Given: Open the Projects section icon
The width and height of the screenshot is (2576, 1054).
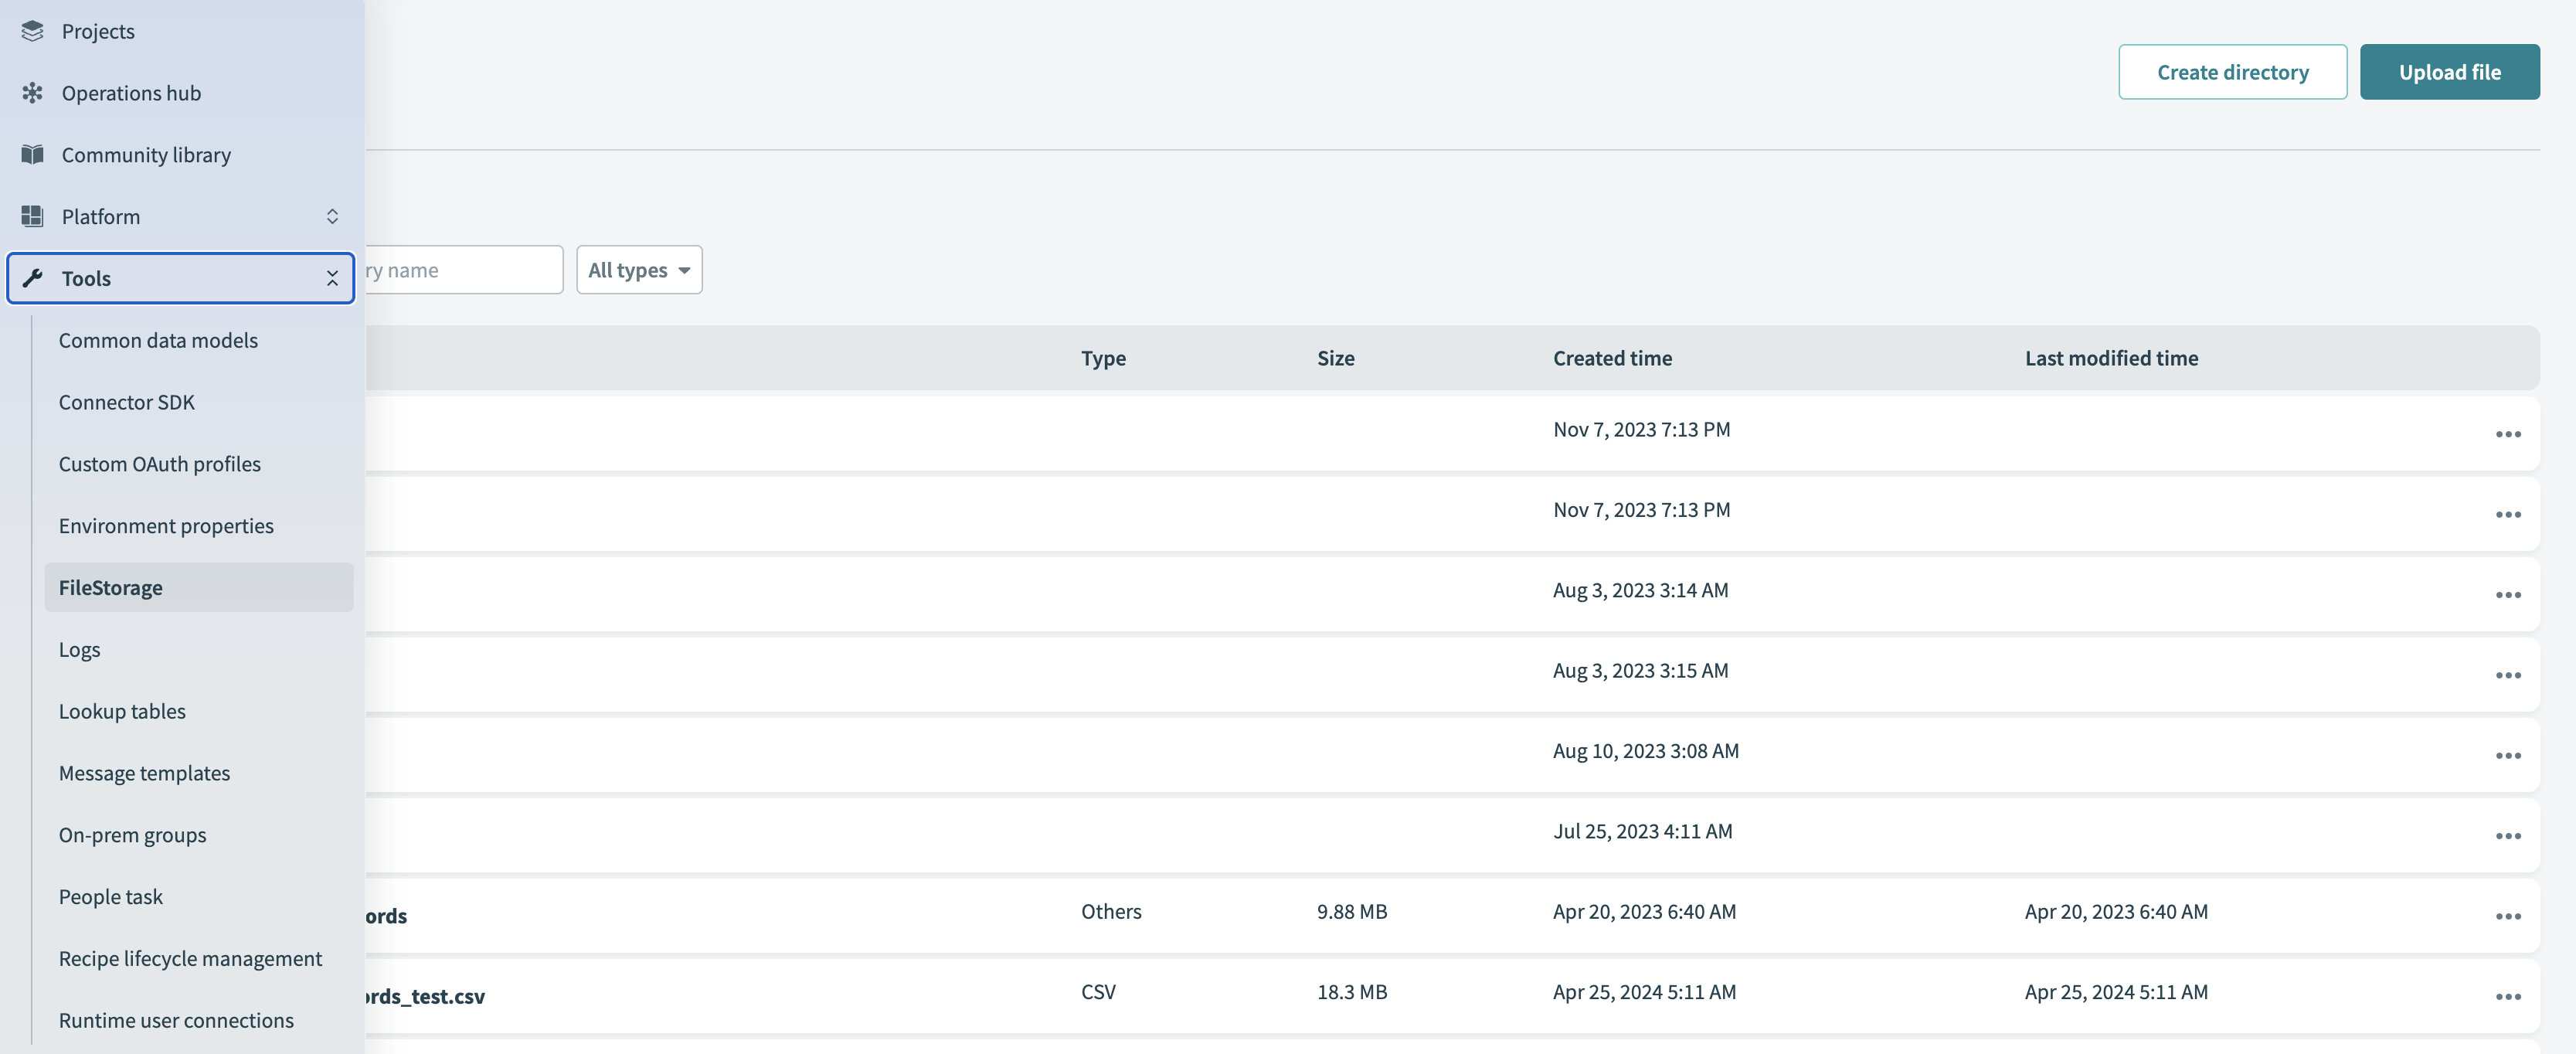Looking at the screenshot, I should pyautogui.click(x=31, y=29).
